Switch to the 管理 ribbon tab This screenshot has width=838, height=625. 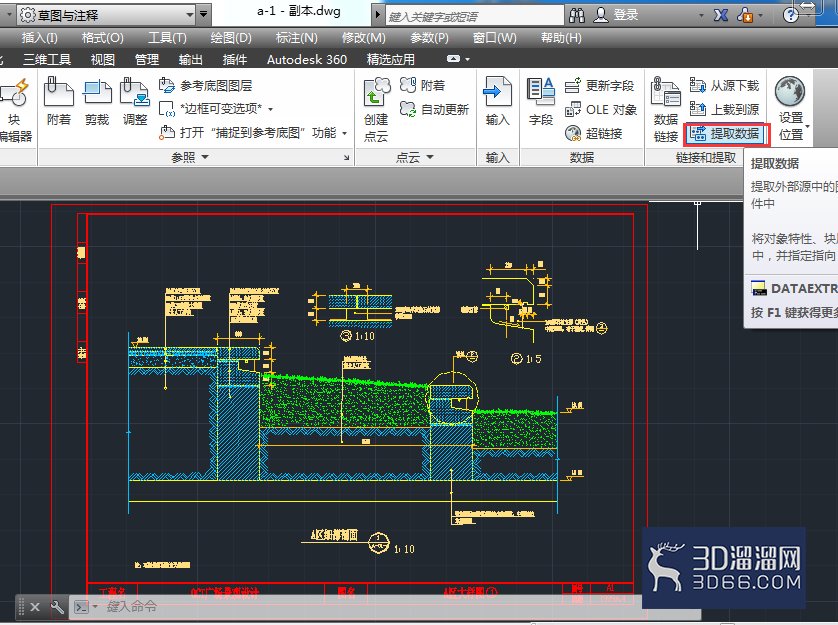(146, 59)
